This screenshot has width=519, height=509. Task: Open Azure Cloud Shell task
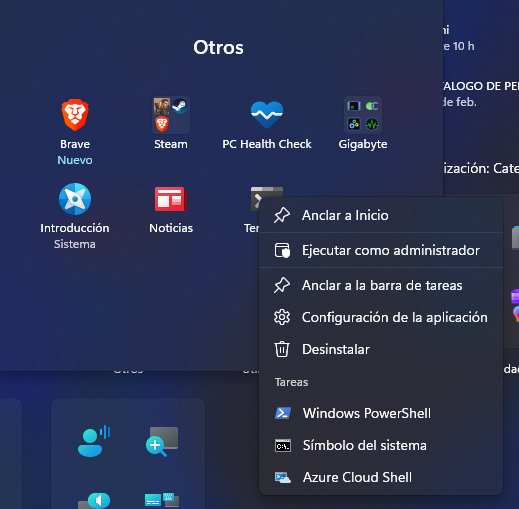click(x=381, y=477)
